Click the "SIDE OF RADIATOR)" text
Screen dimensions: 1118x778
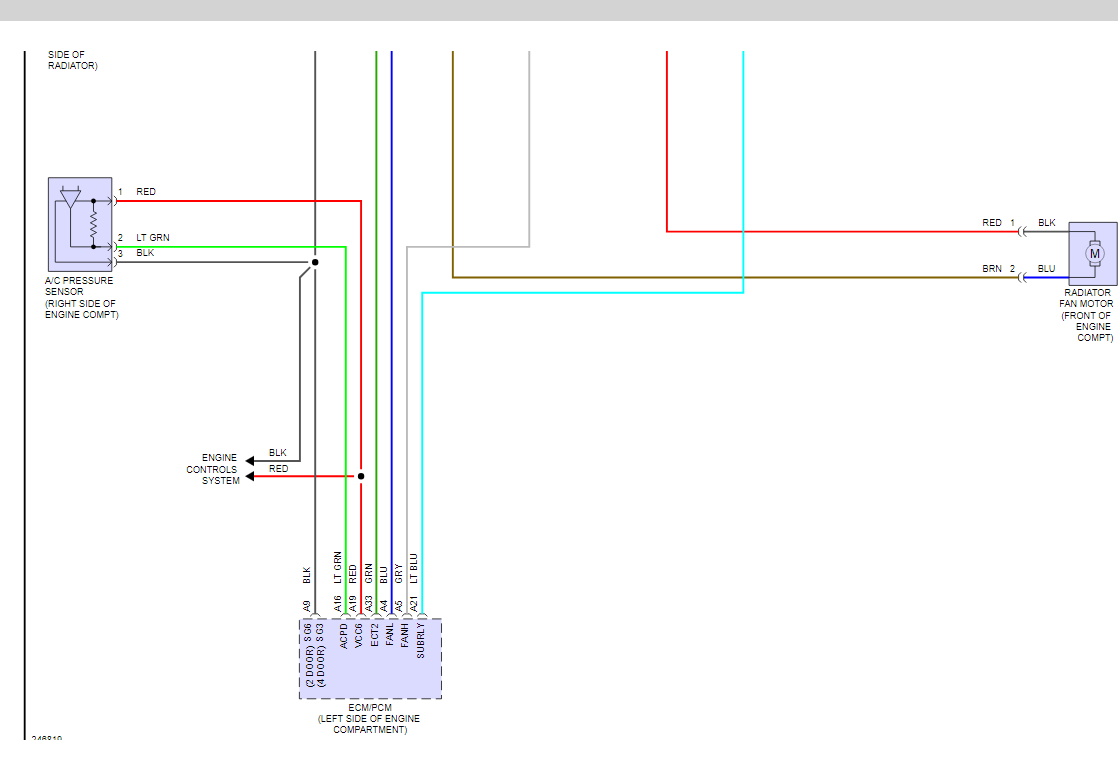coord(73,60)
